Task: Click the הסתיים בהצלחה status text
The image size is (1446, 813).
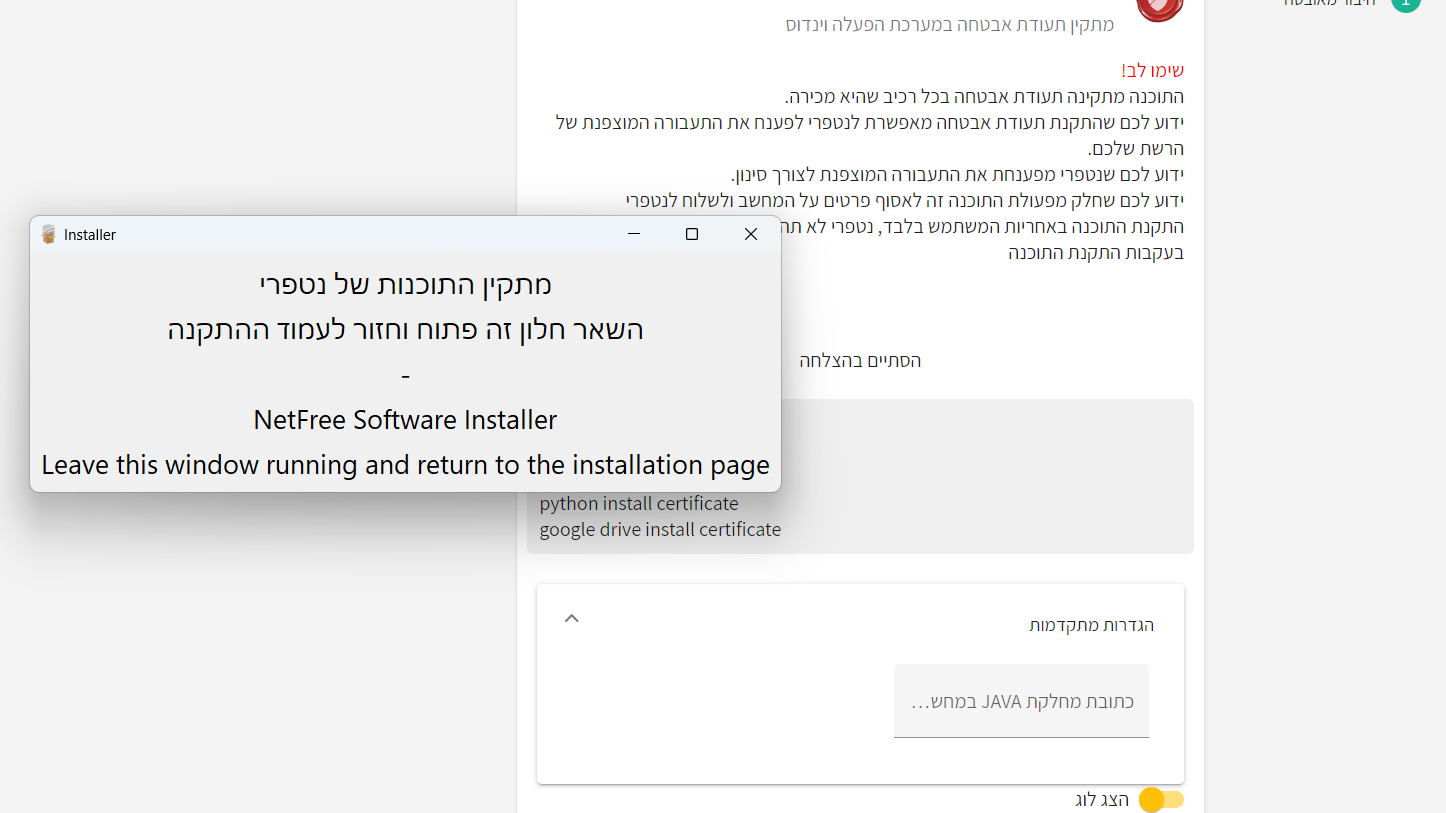Action: coord(860,360)
